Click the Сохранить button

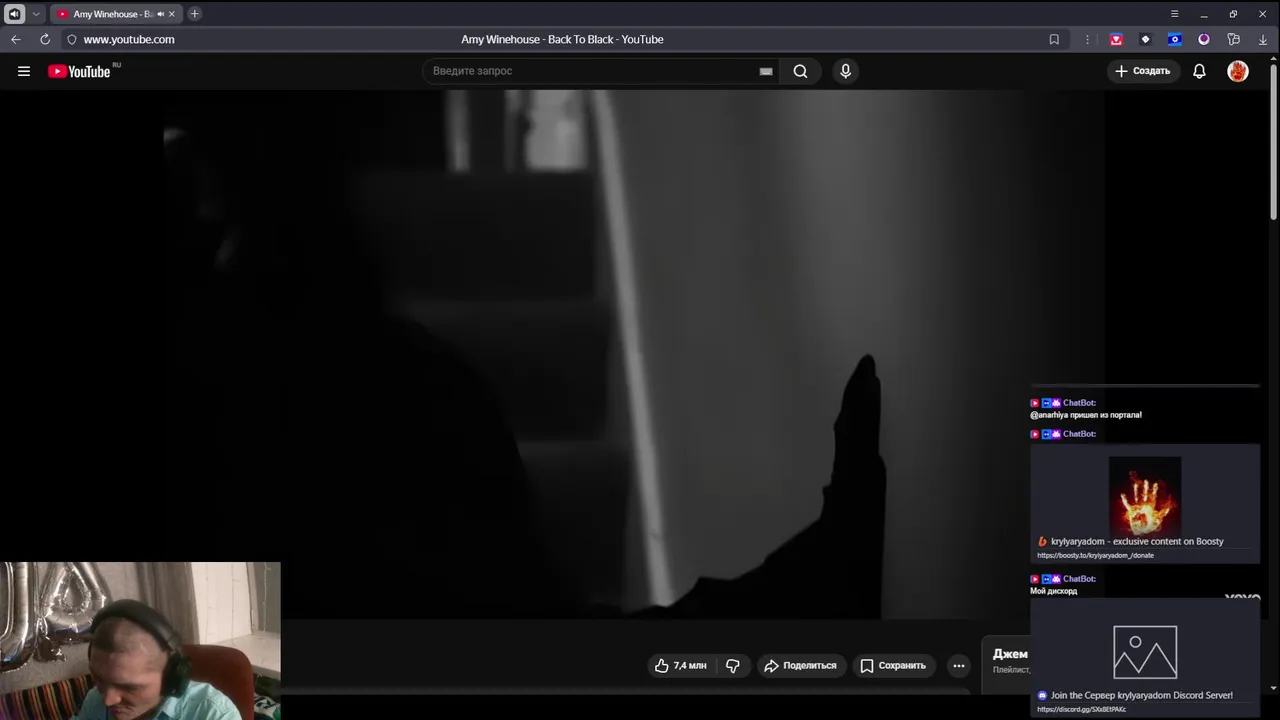[x=893, y=665]
